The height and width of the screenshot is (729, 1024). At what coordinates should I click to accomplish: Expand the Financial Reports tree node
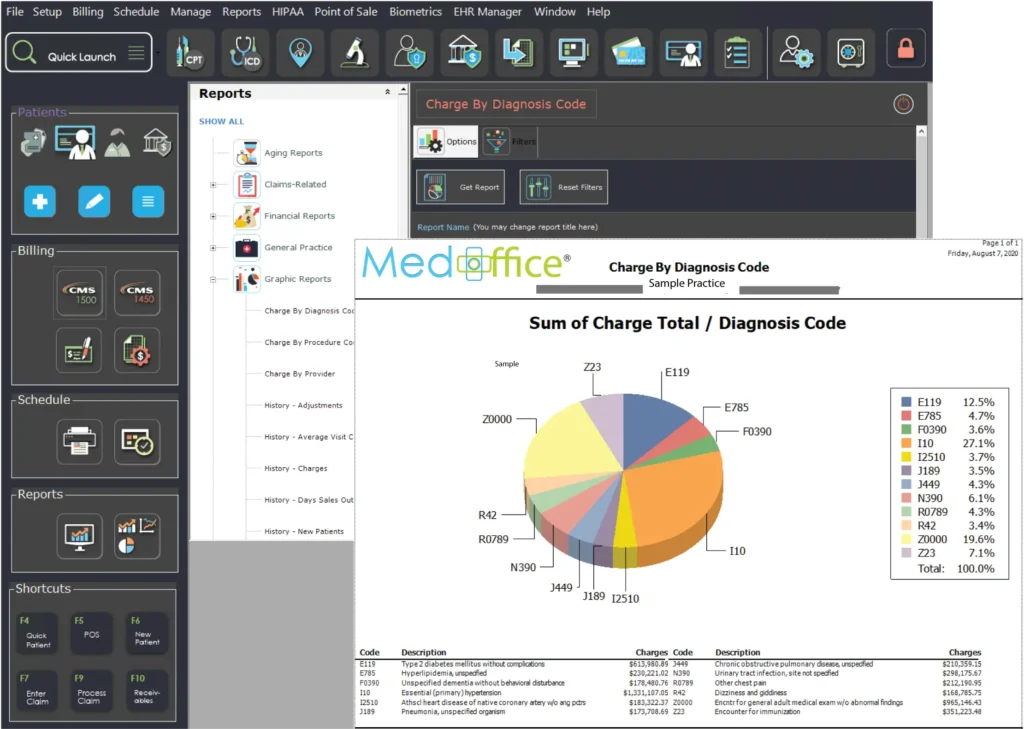coord(213,216)
